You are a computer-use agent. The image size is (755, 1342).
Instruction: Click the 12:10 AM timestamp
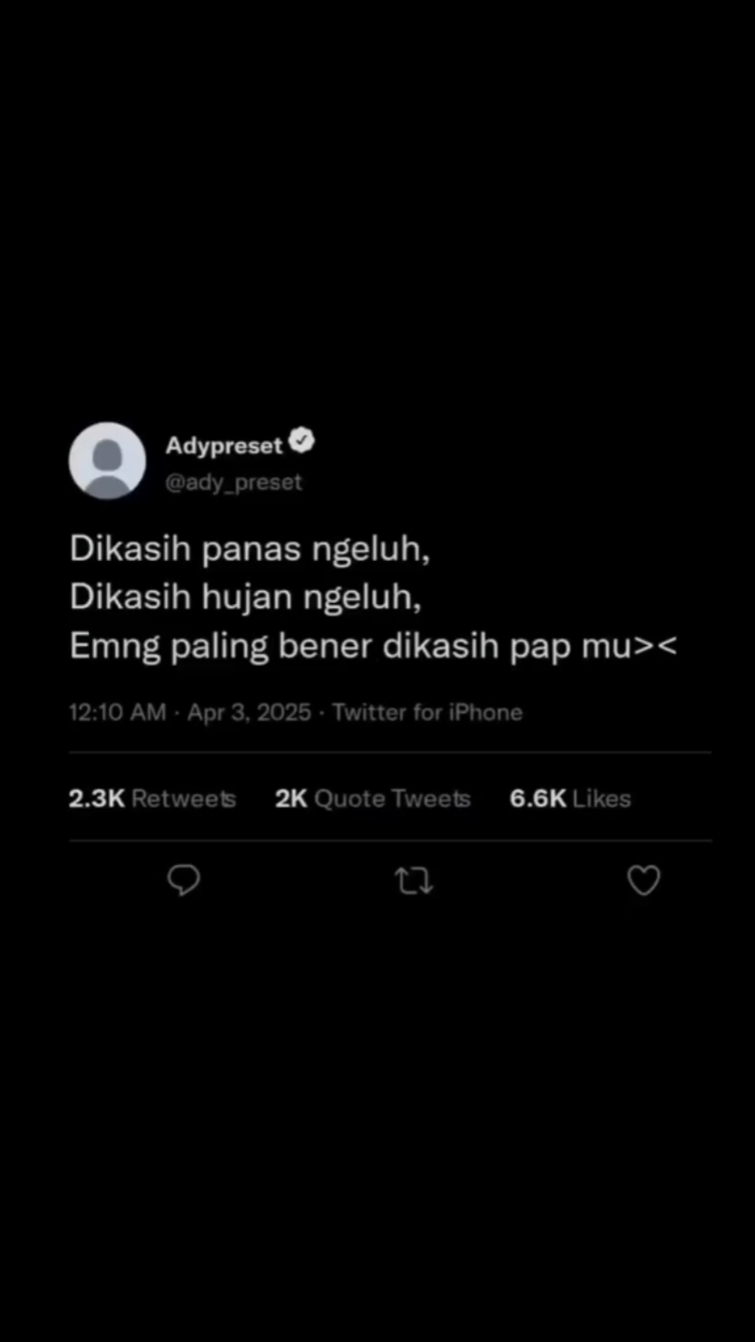click(x=117, y=713)
